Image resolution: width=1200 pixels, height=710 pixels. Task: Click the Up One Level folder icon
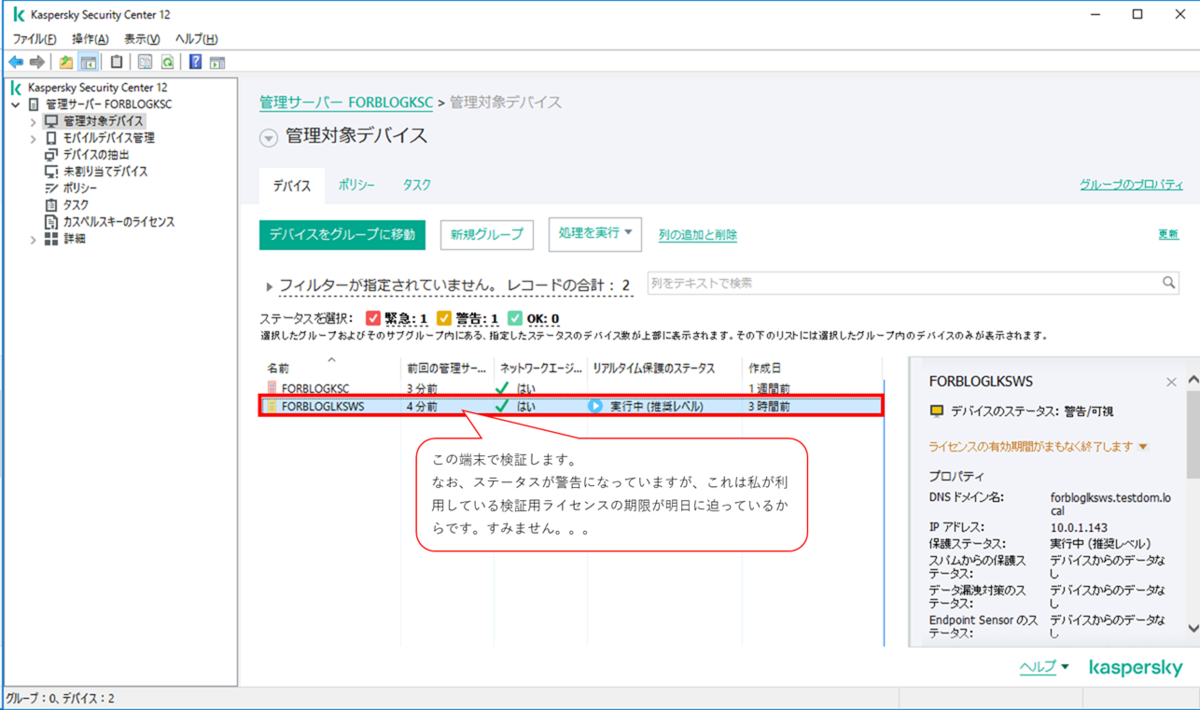pyautogui.click(x=66, y=61)
